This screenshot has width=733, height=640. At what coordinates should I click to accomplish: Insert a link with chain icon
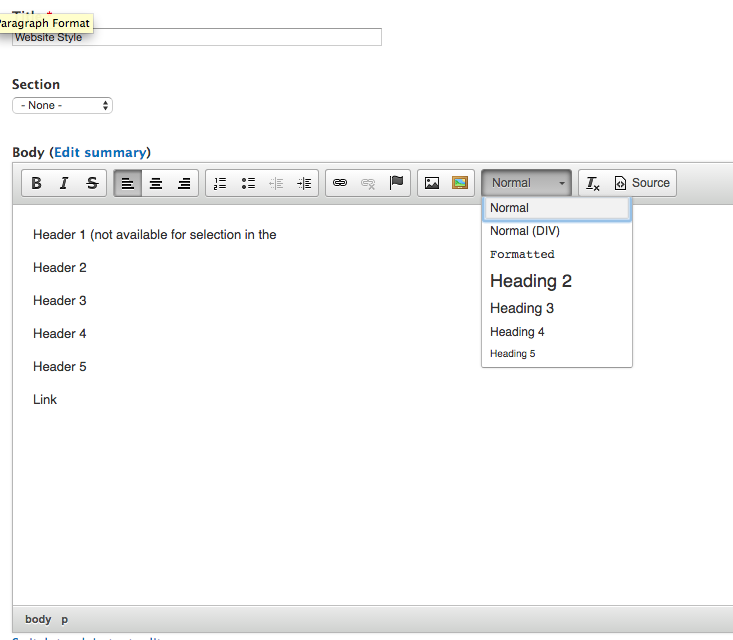340,183
